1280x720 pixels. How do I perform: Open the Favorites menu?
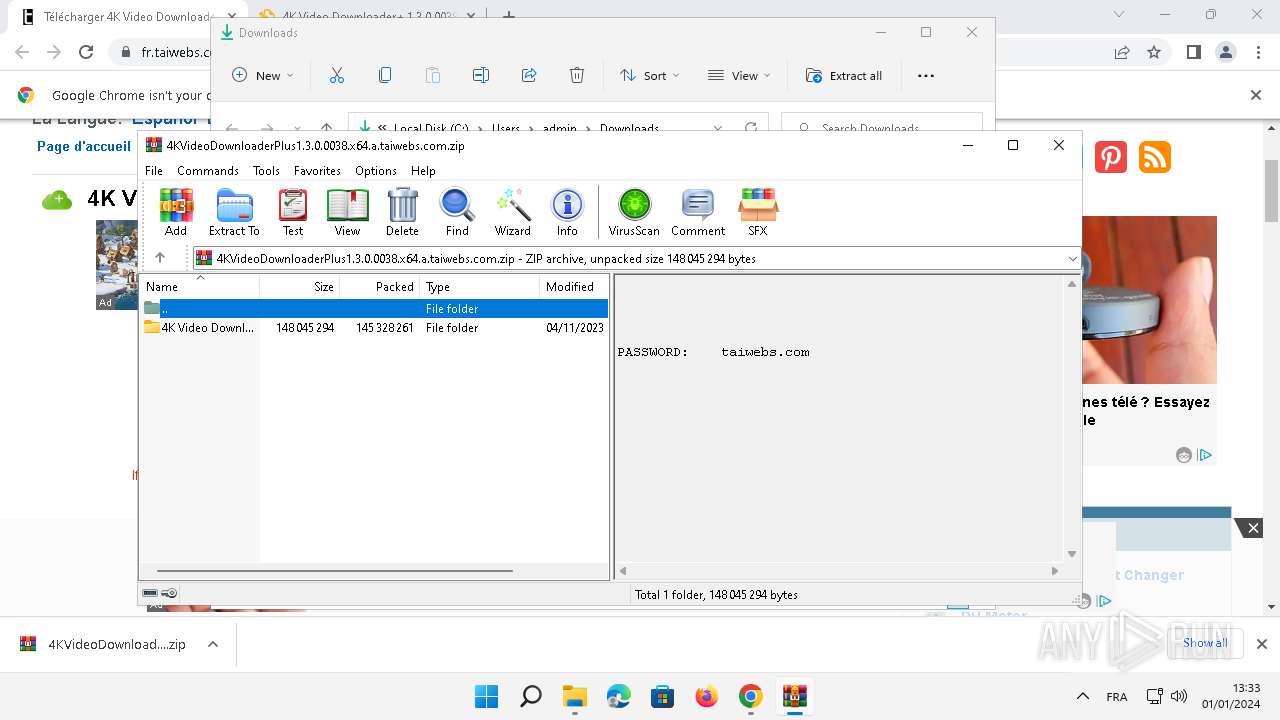(x=317, y=171)
